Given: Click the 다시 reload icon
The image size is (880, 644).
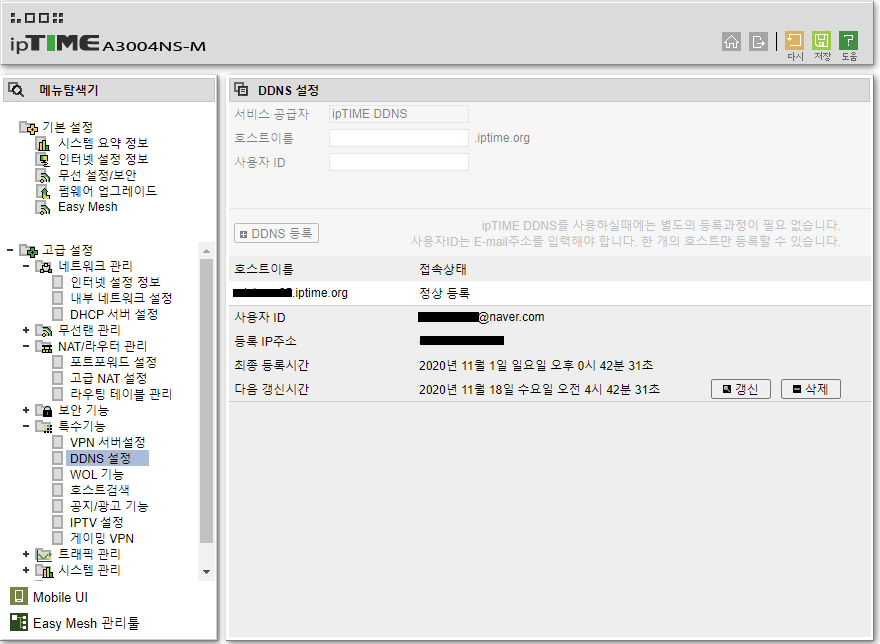Looking at the screenshot, I should click(x=794, y=40).
